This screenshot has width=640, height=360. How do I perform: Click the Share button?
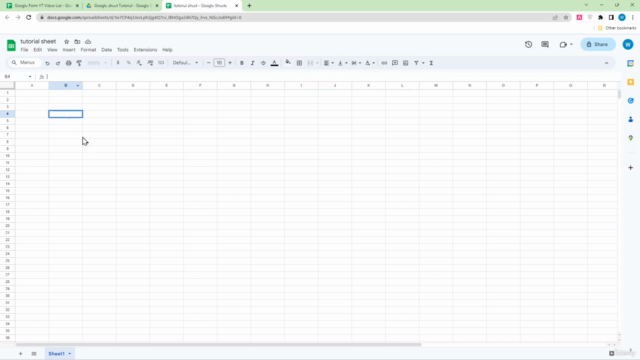598,44
